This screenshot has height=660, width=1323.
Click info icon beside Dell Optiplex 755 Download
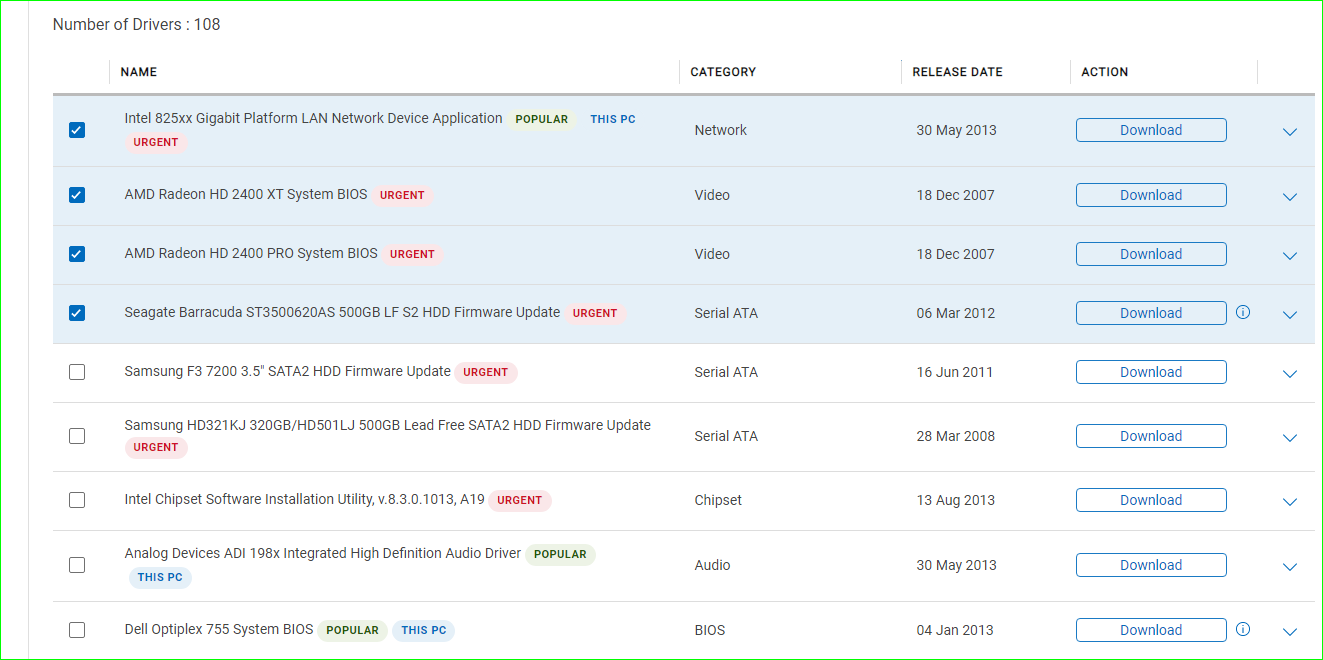(x=1243, y=629)
